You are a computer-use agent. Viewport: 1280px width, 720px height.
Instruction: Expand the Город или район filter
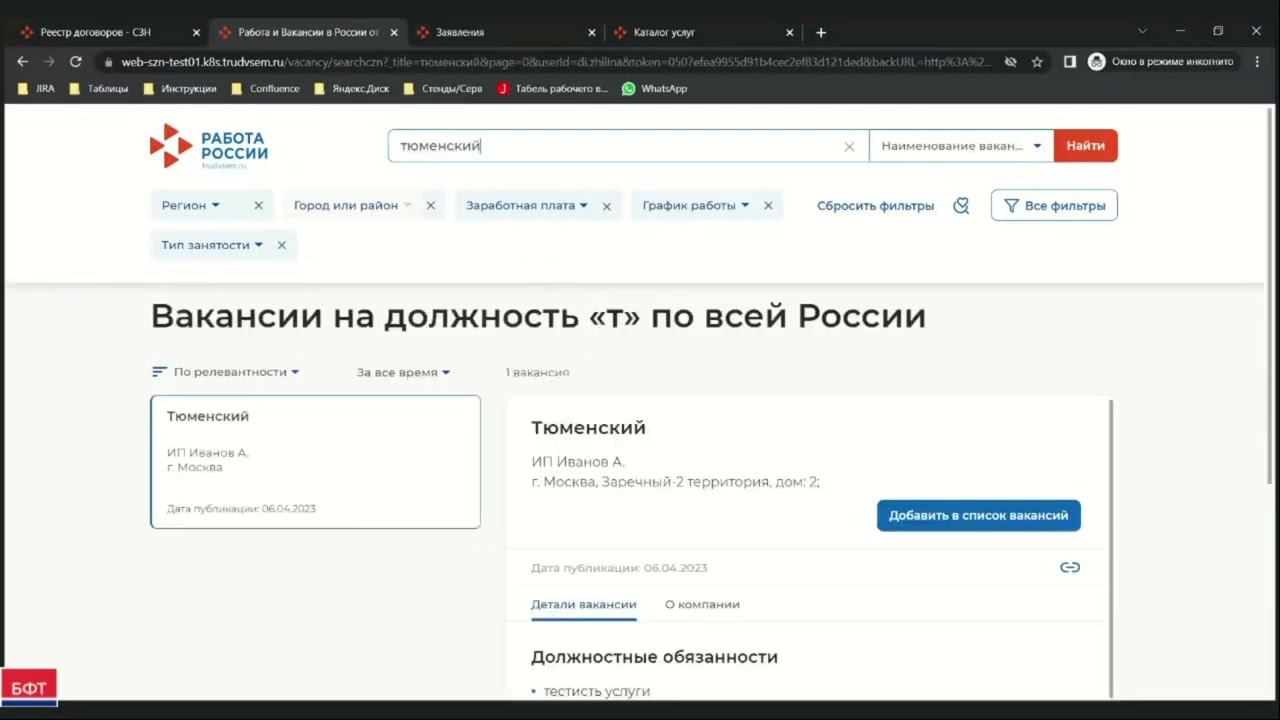(353, 205)
